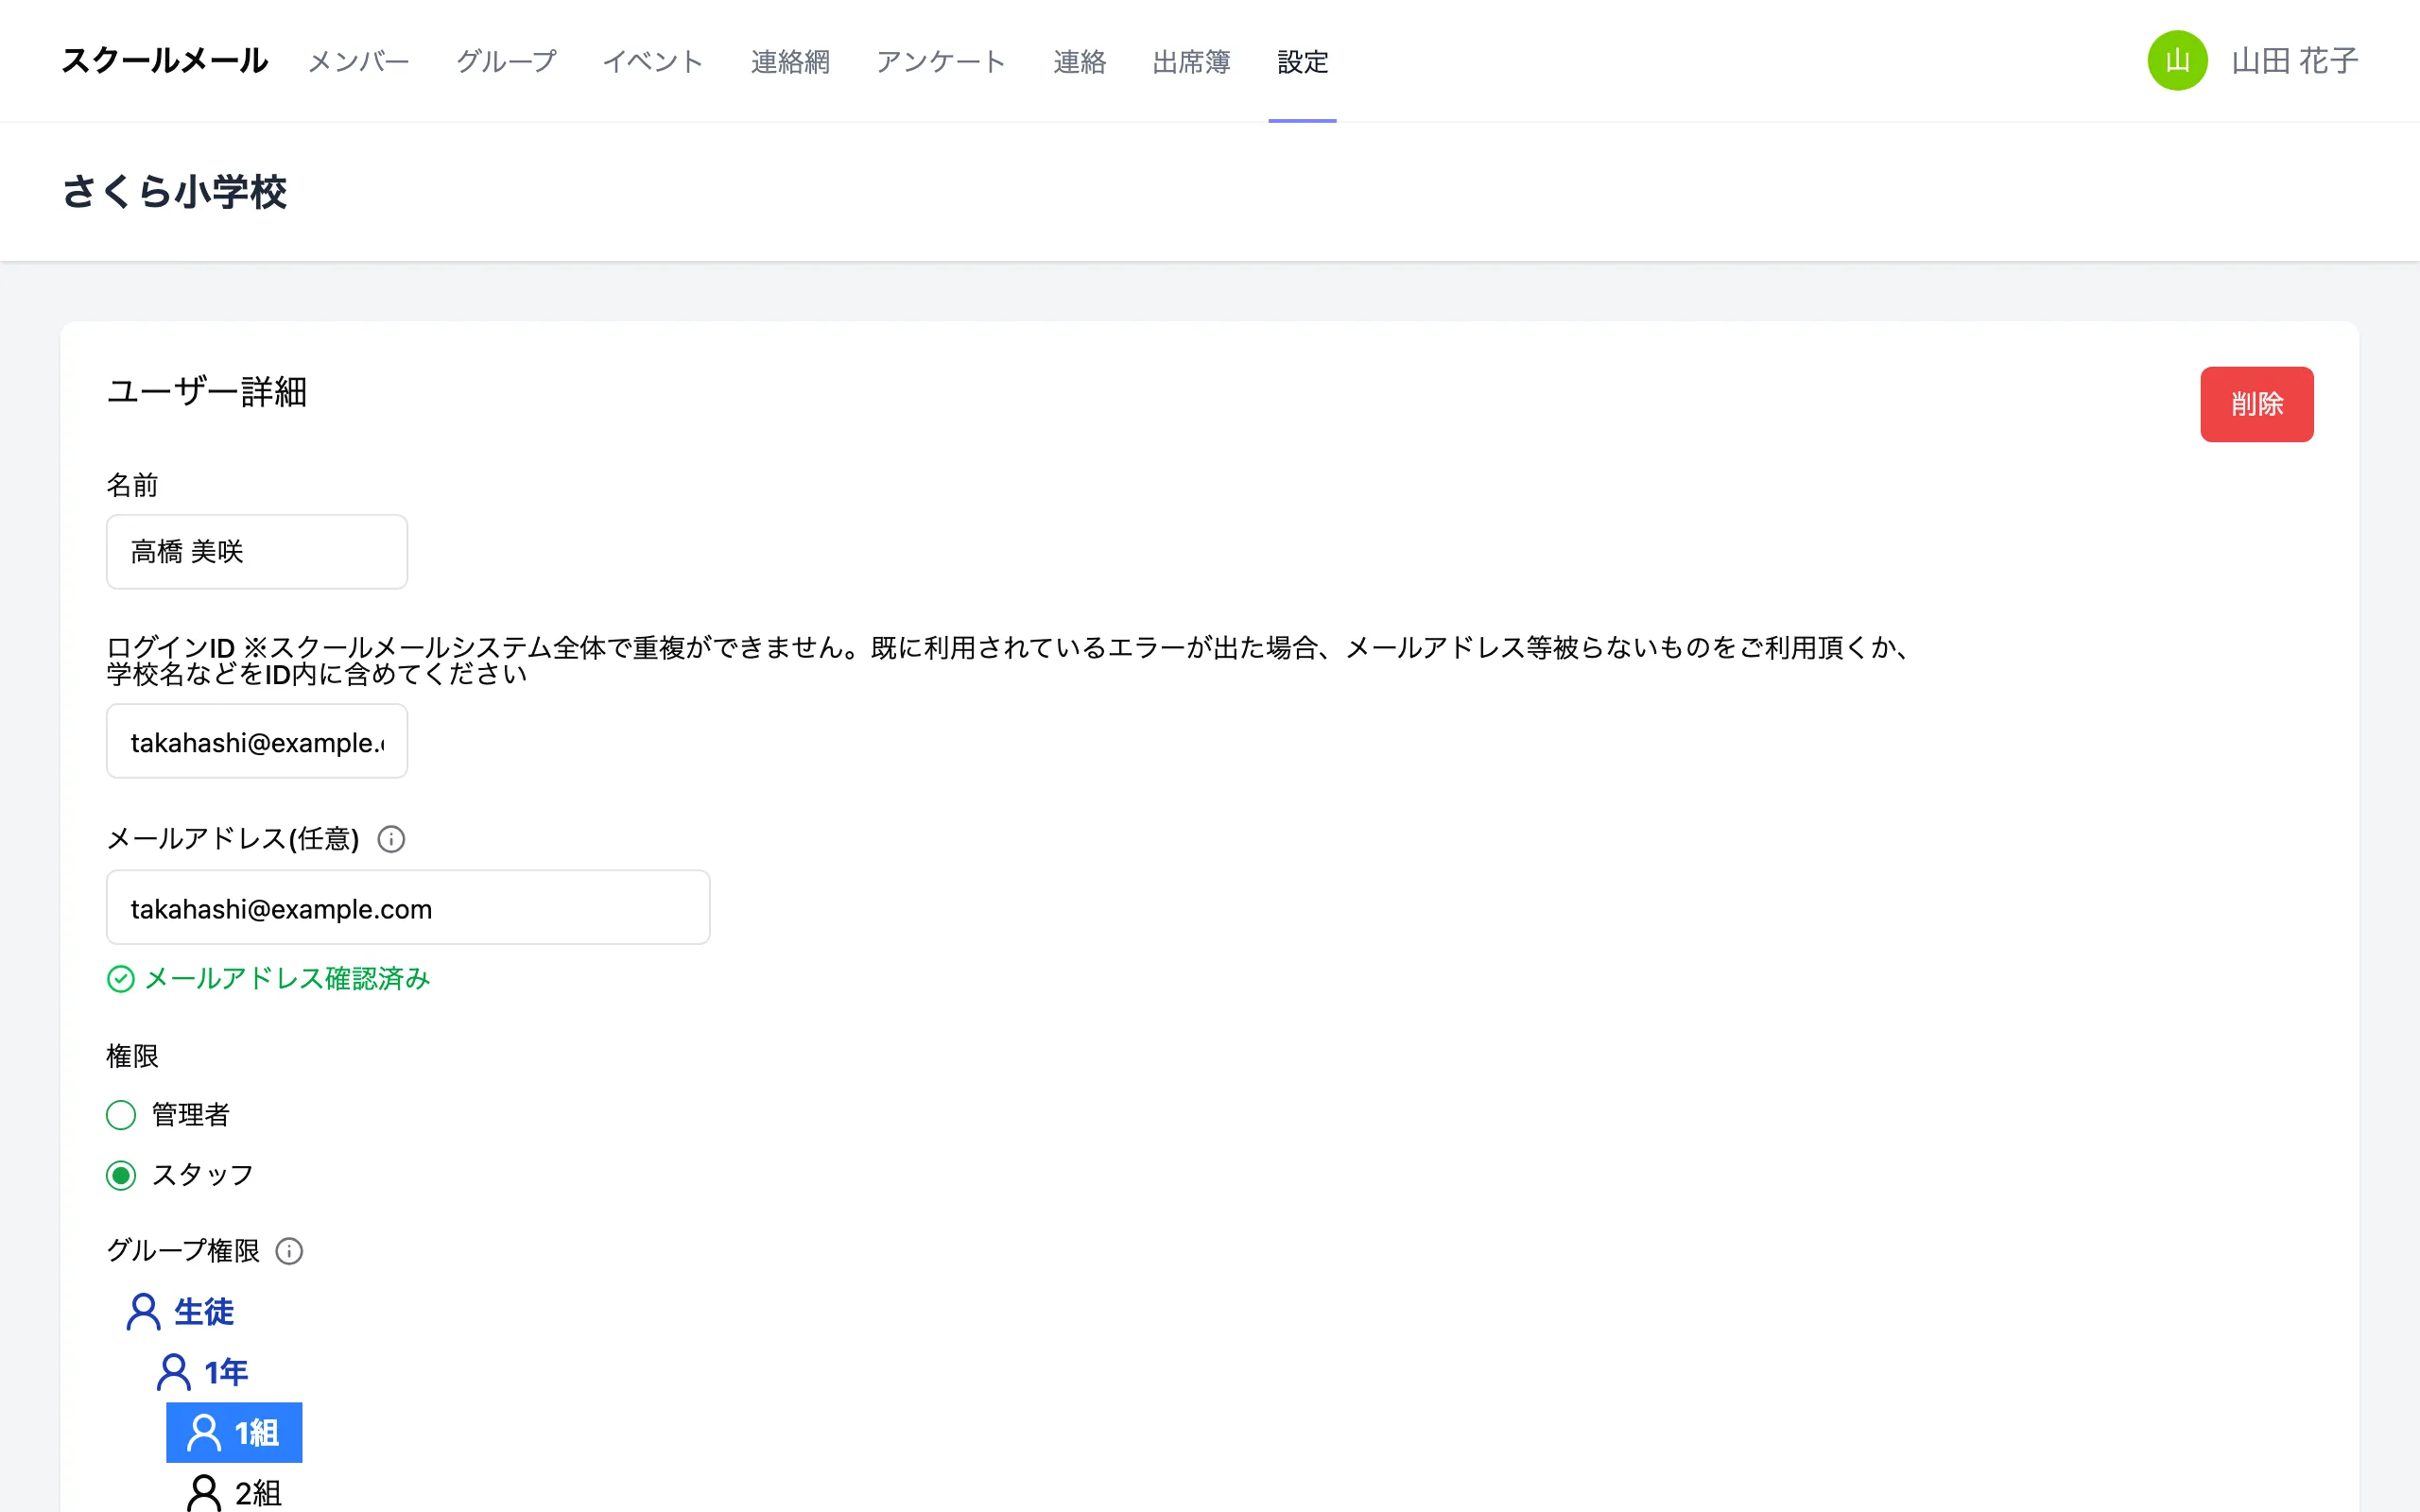This screenshot has width=2420, height=1512.
Task: Open the グループ tab
Action: pos(506,62)
